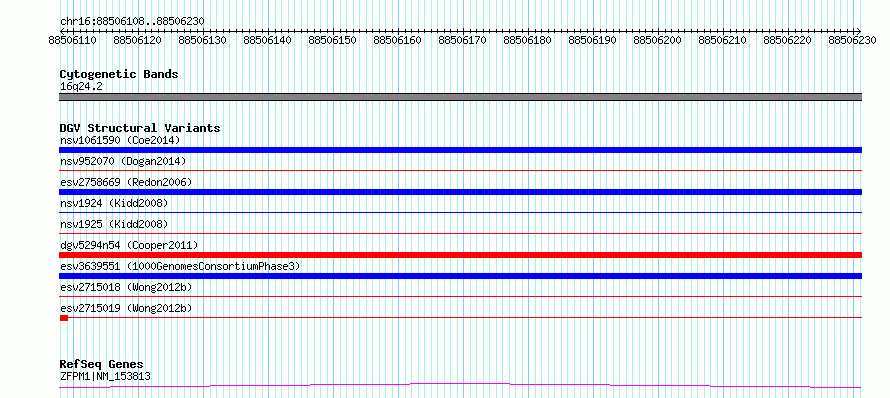This screenshot has height=398, width=890.
Task: Open the ZFPM1|NM_153813 gene label
Action: pyautogui.click(x=105, y=376)
